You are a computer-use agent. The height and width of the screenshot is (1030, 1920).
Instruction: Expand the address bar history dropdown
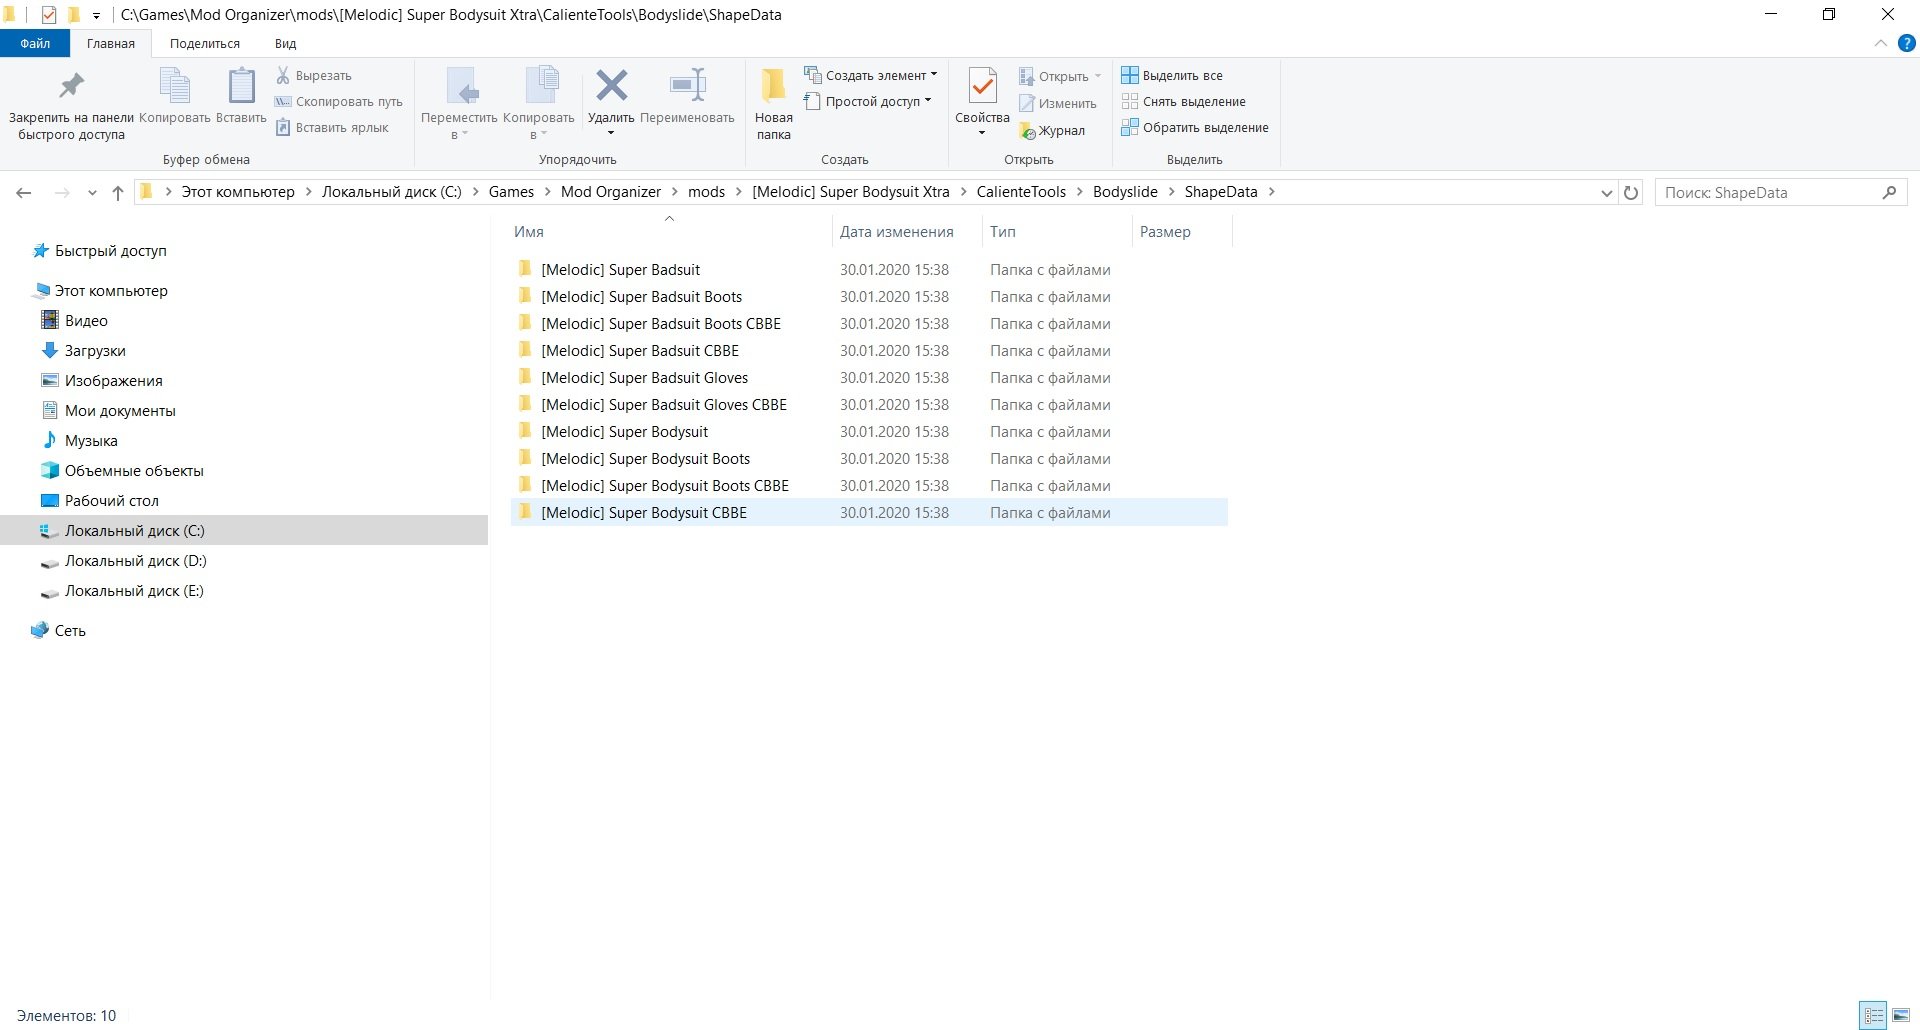pyautogui.click(x=1606, y=192)
